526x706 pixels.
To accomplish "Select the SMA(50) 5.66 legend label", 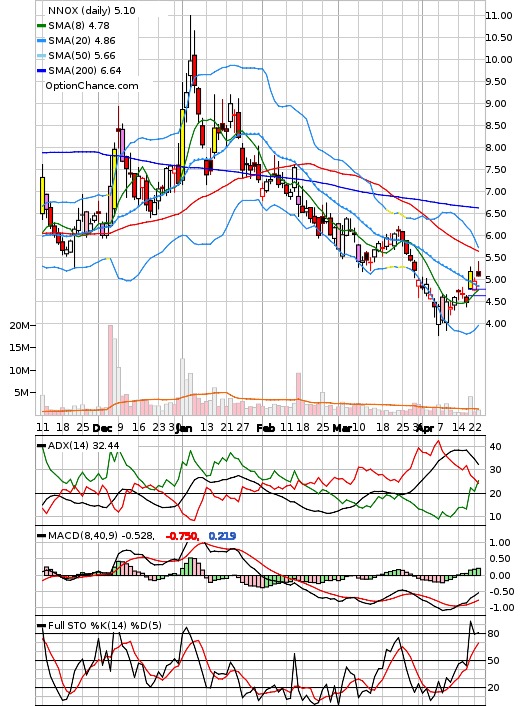I will (x=82, y=55).
